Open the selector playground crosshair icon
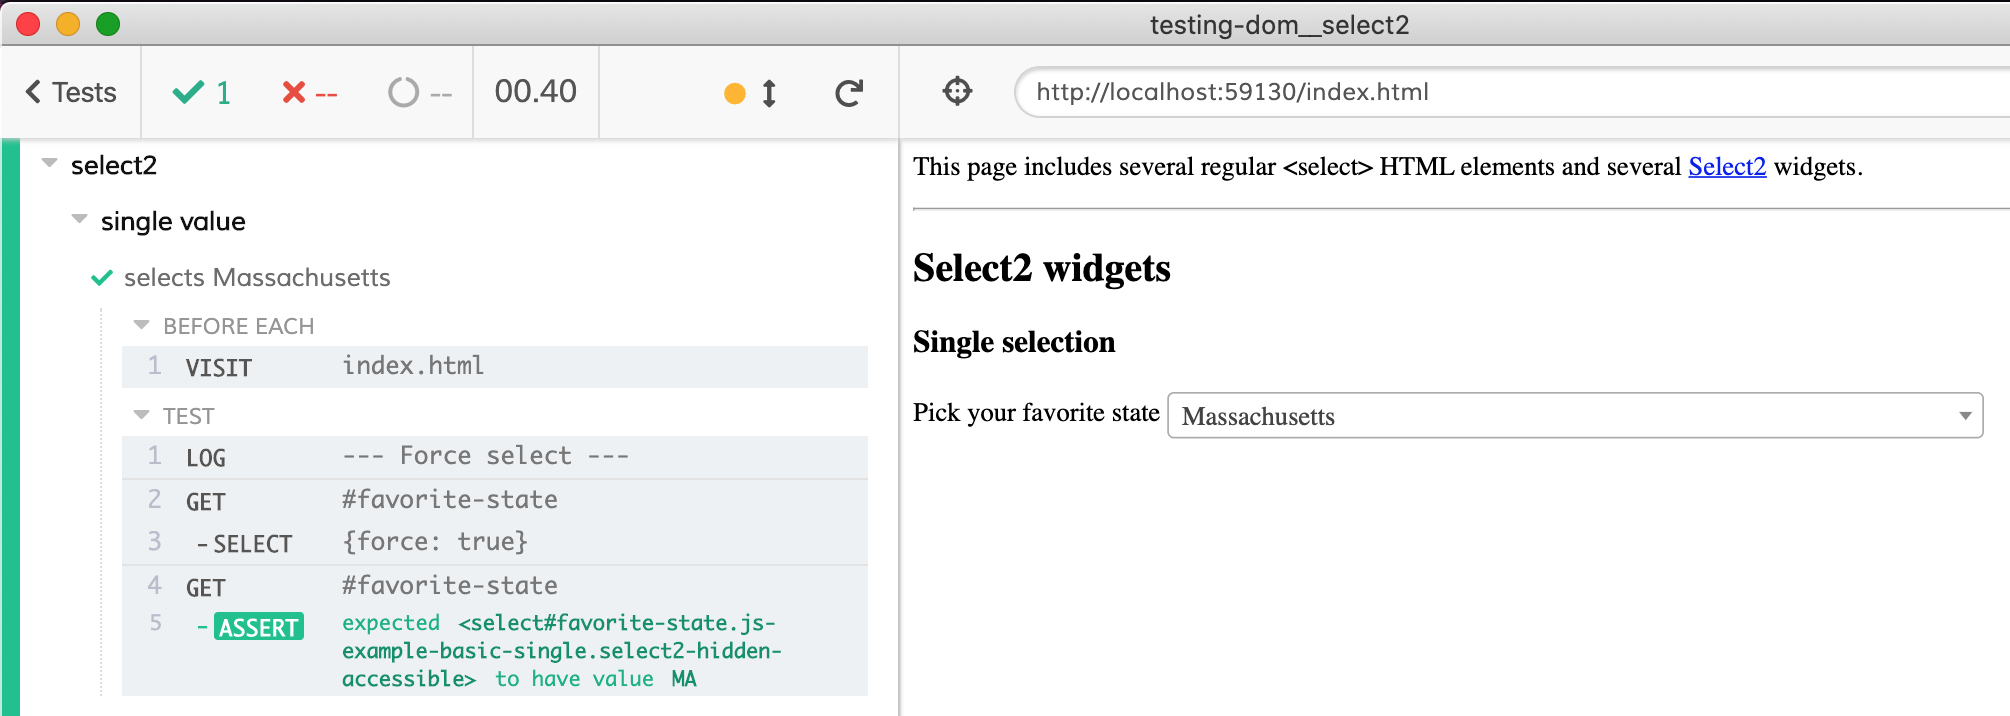The image size is (2010, 716). 957,91
